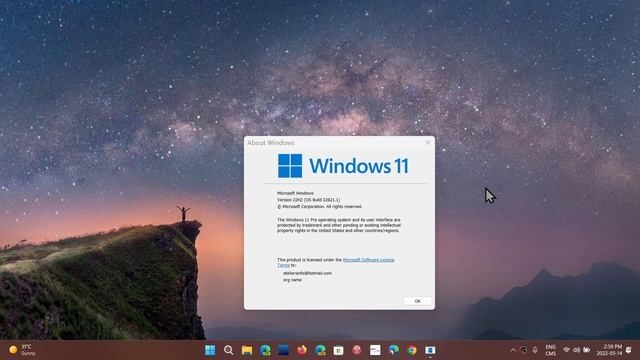Open the ENG language input switcher
640x360 pixels.
pos(551,350)
